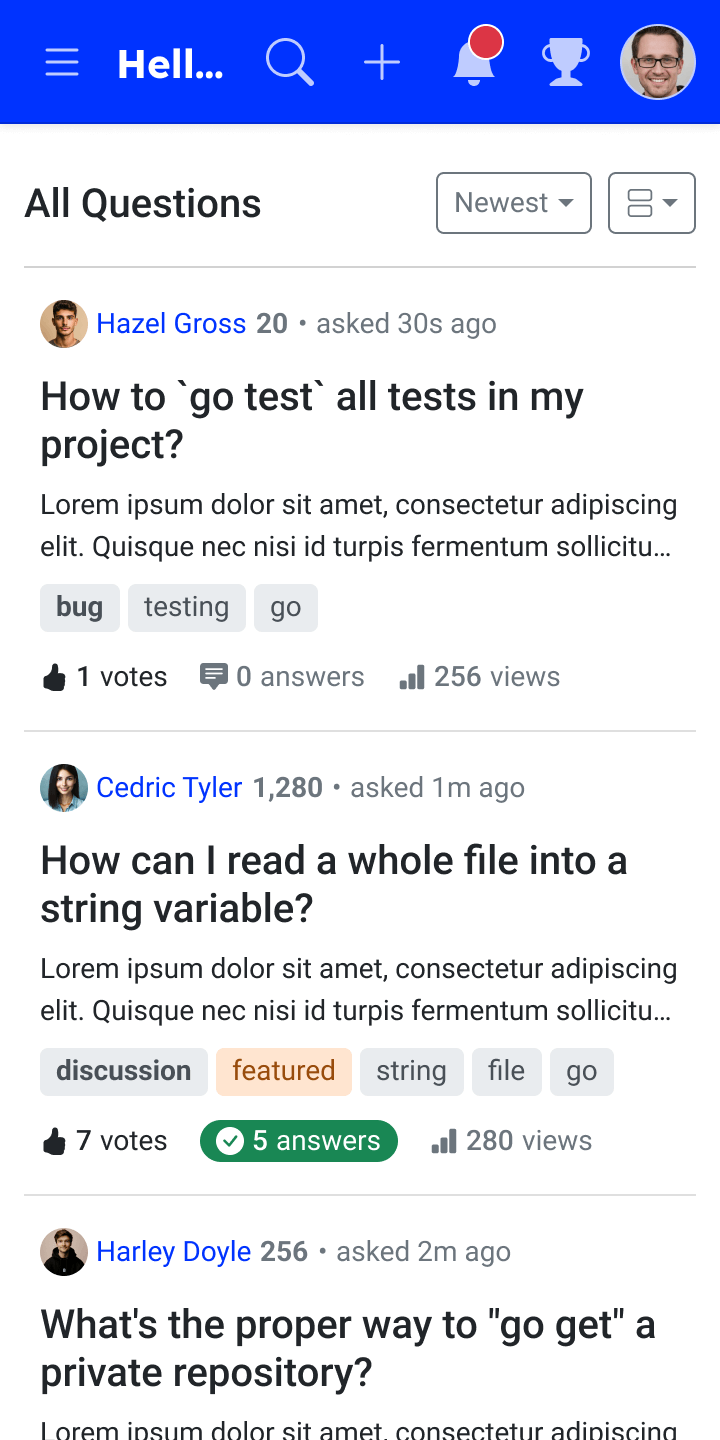720x1440 pixels.
Task: Click the plus icon to add question
Action: (x=382, y=63)
